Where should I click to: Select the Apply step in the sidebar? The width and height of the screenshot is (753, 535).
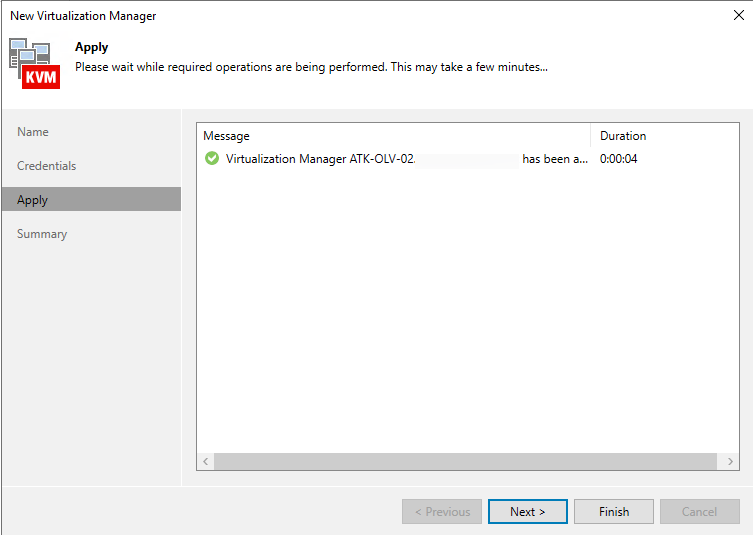33,200
